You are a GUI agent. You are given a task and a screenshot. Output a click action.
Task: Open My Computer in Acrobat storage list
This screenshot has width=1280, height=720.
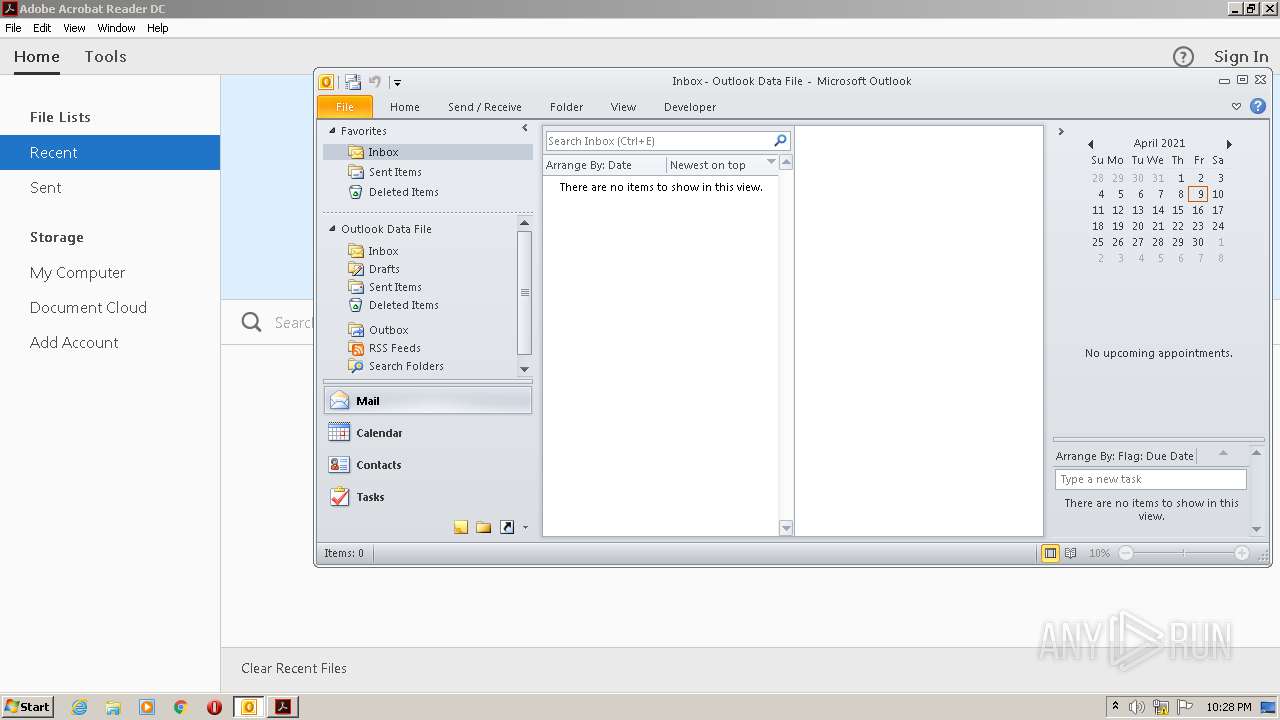tap(77, 272)
